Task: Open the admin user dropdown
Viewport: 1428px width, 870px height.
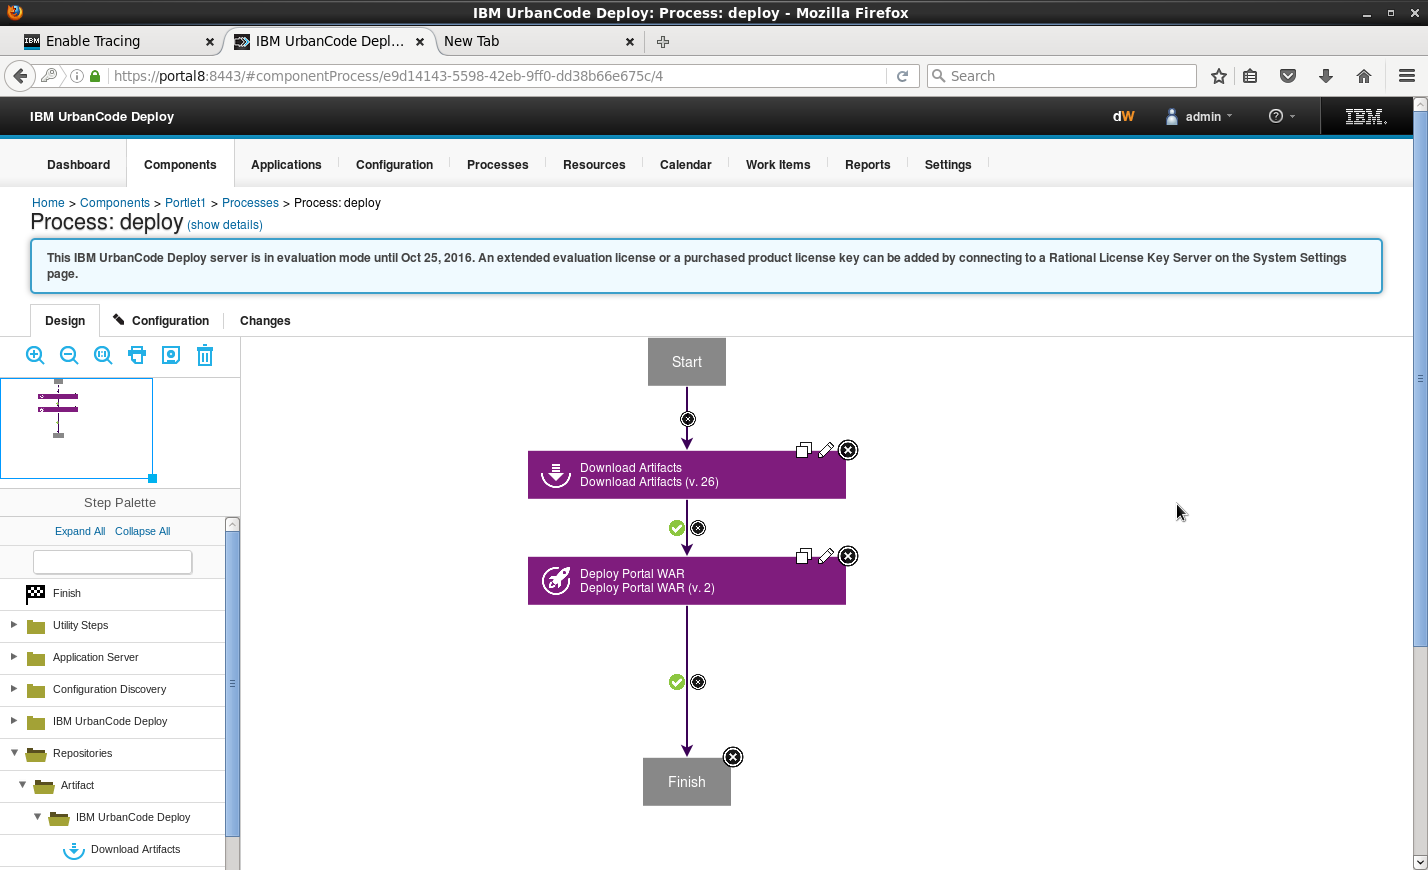Action: tap(1200, 117)
